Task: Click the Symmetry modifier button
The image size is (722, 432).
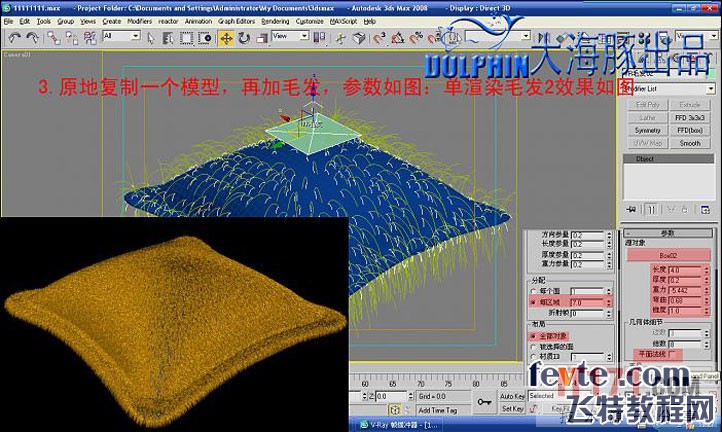Action: (x=647, y=130)
